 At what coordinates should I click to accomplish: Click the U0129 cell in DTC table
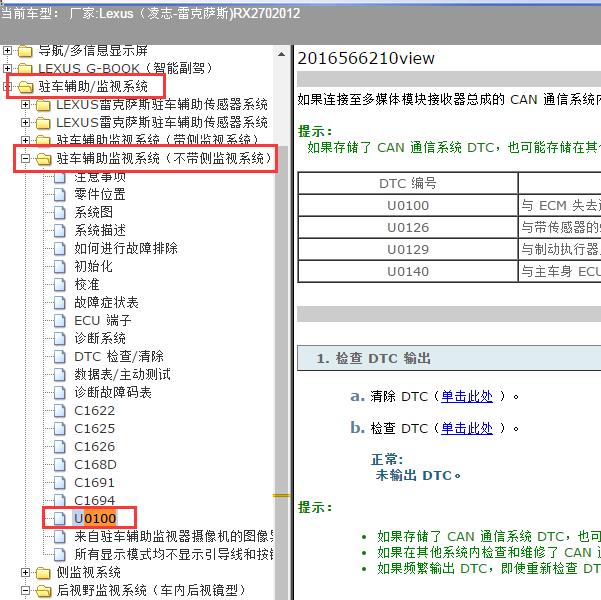click(x=408, y=250)
